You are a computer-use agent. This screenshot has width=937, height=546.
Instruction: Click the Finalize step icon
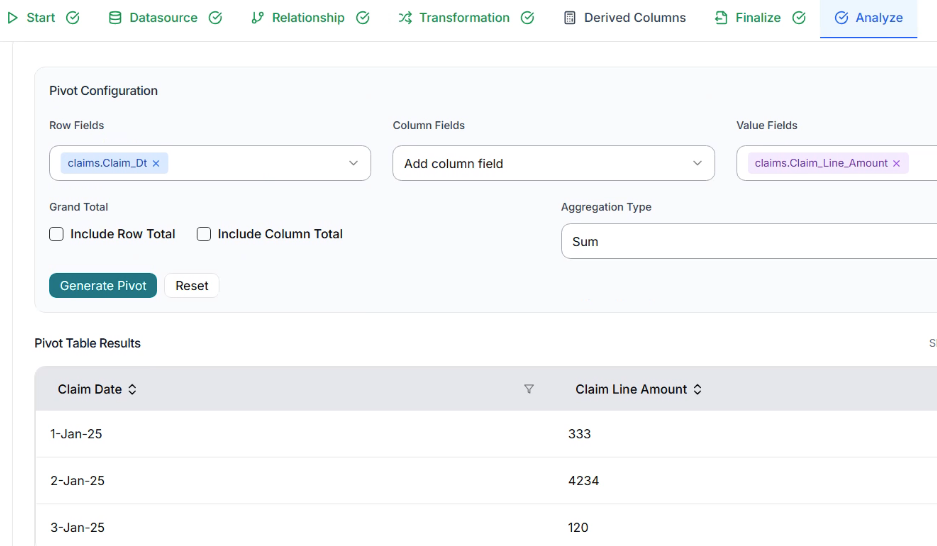[721, 18]
